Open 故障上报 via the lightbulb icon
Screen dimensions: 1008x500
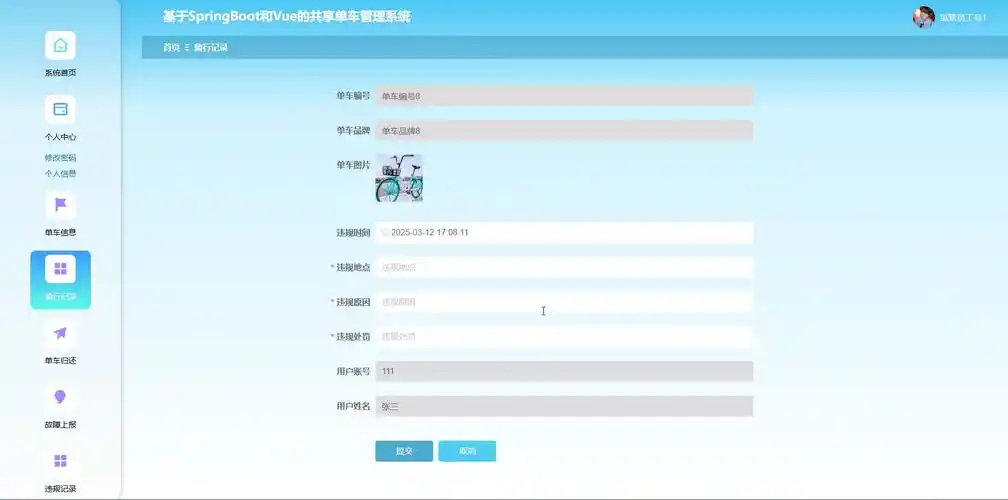[60, 397]
